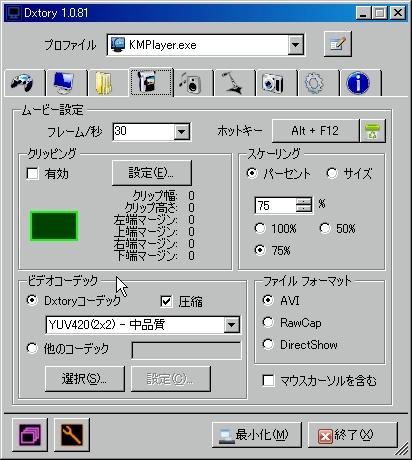Click the 選択(S)... codec button

pos(85,379)
